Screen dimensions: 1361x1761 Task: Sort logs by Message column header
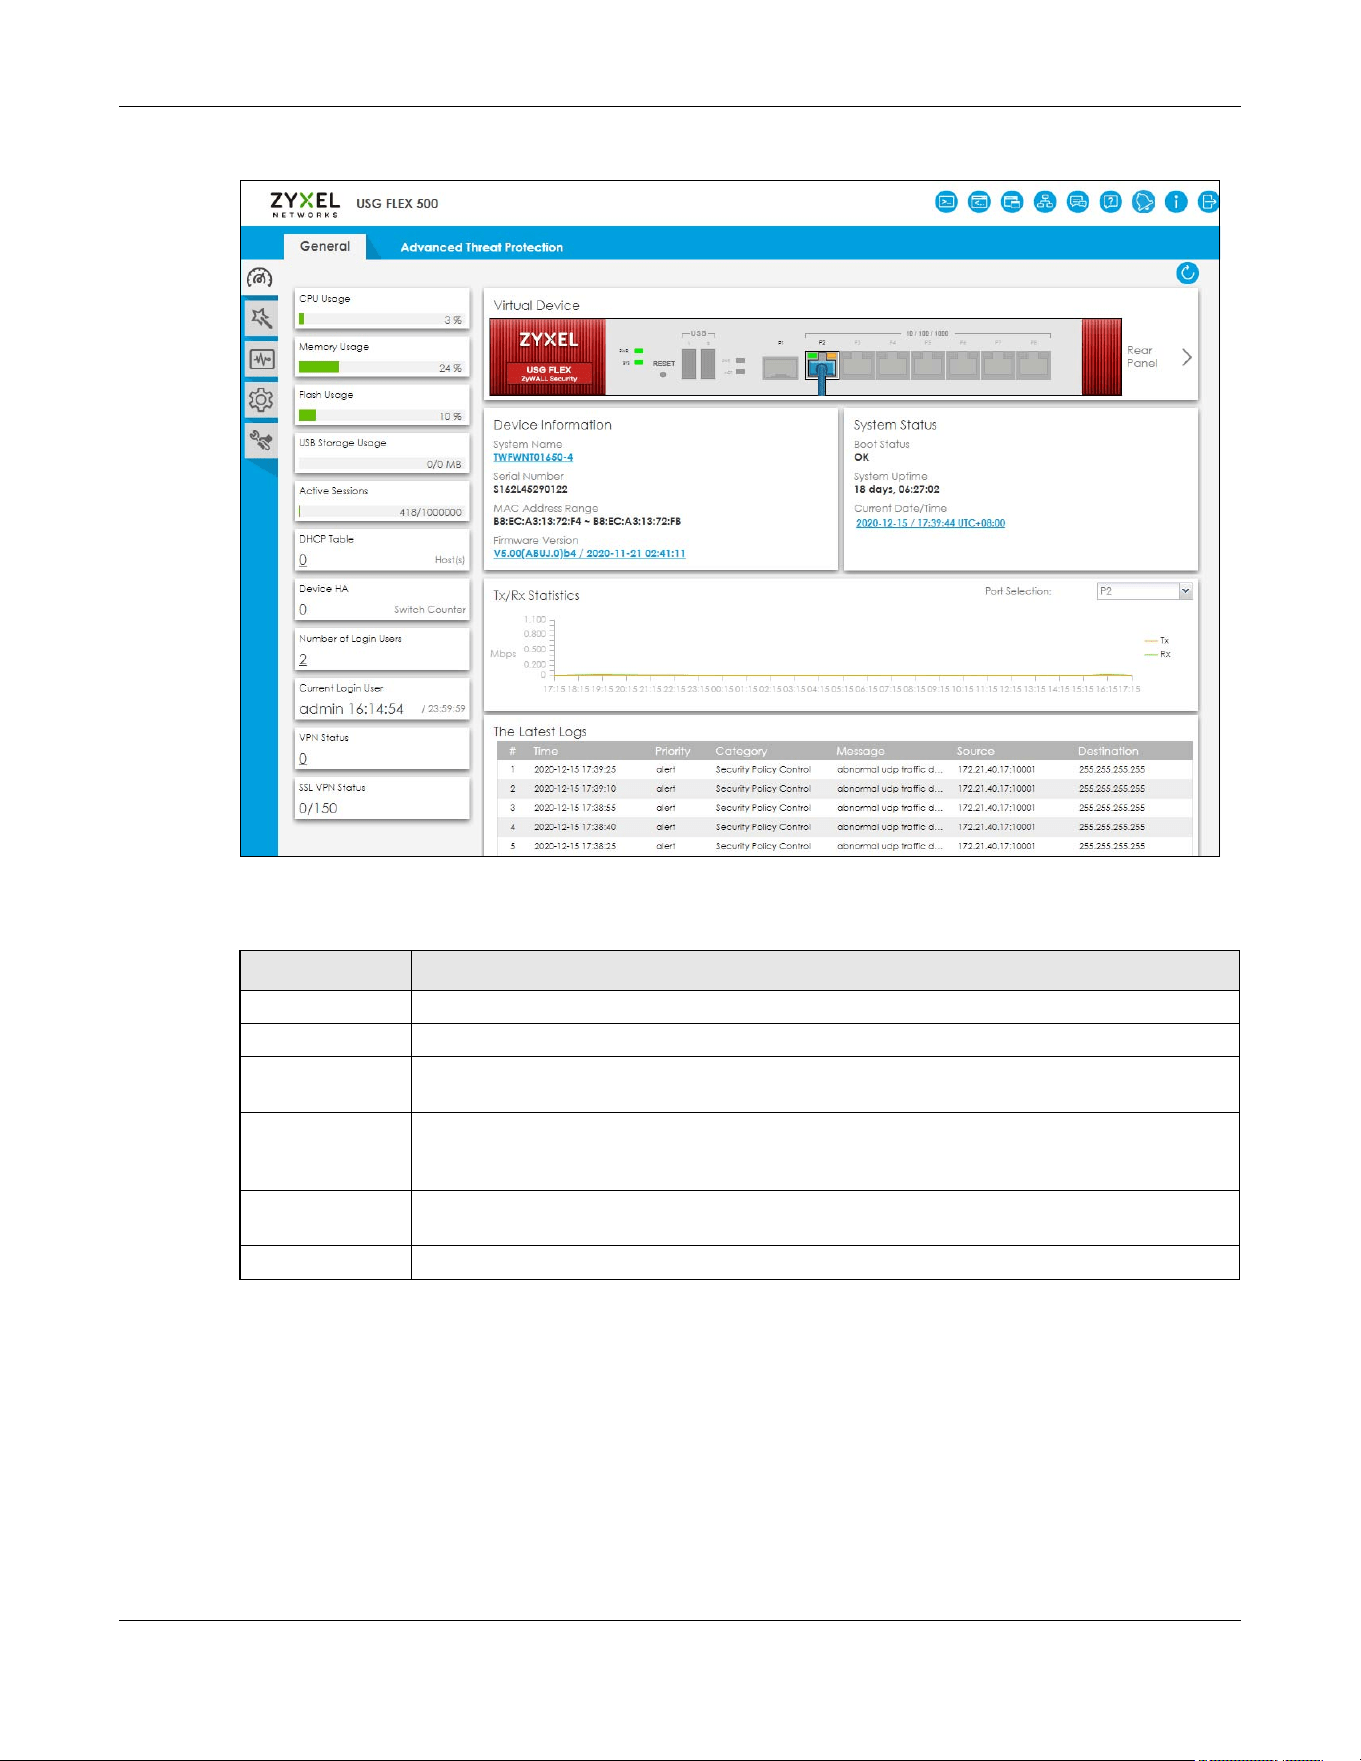(860, 751)
